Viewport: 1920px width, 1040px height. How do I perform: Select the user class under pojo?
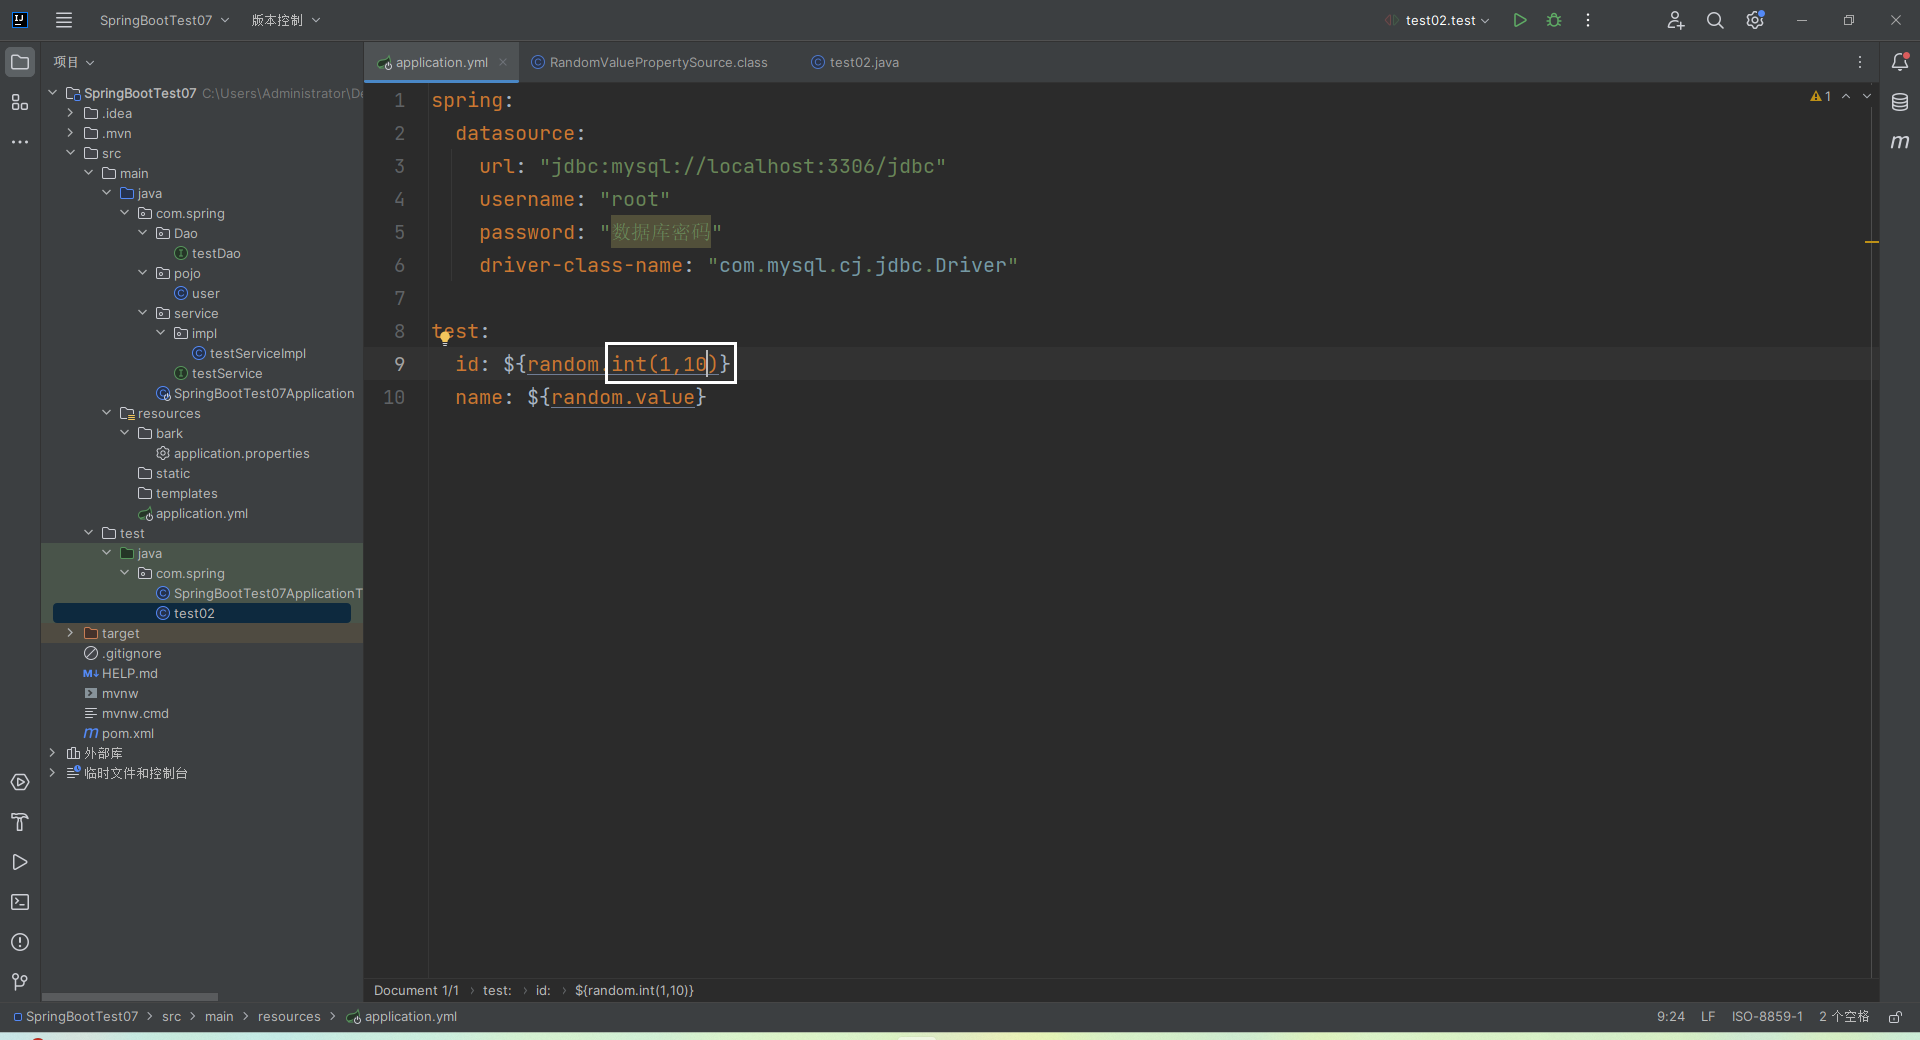pyautogui.click(x=205, y=293)
